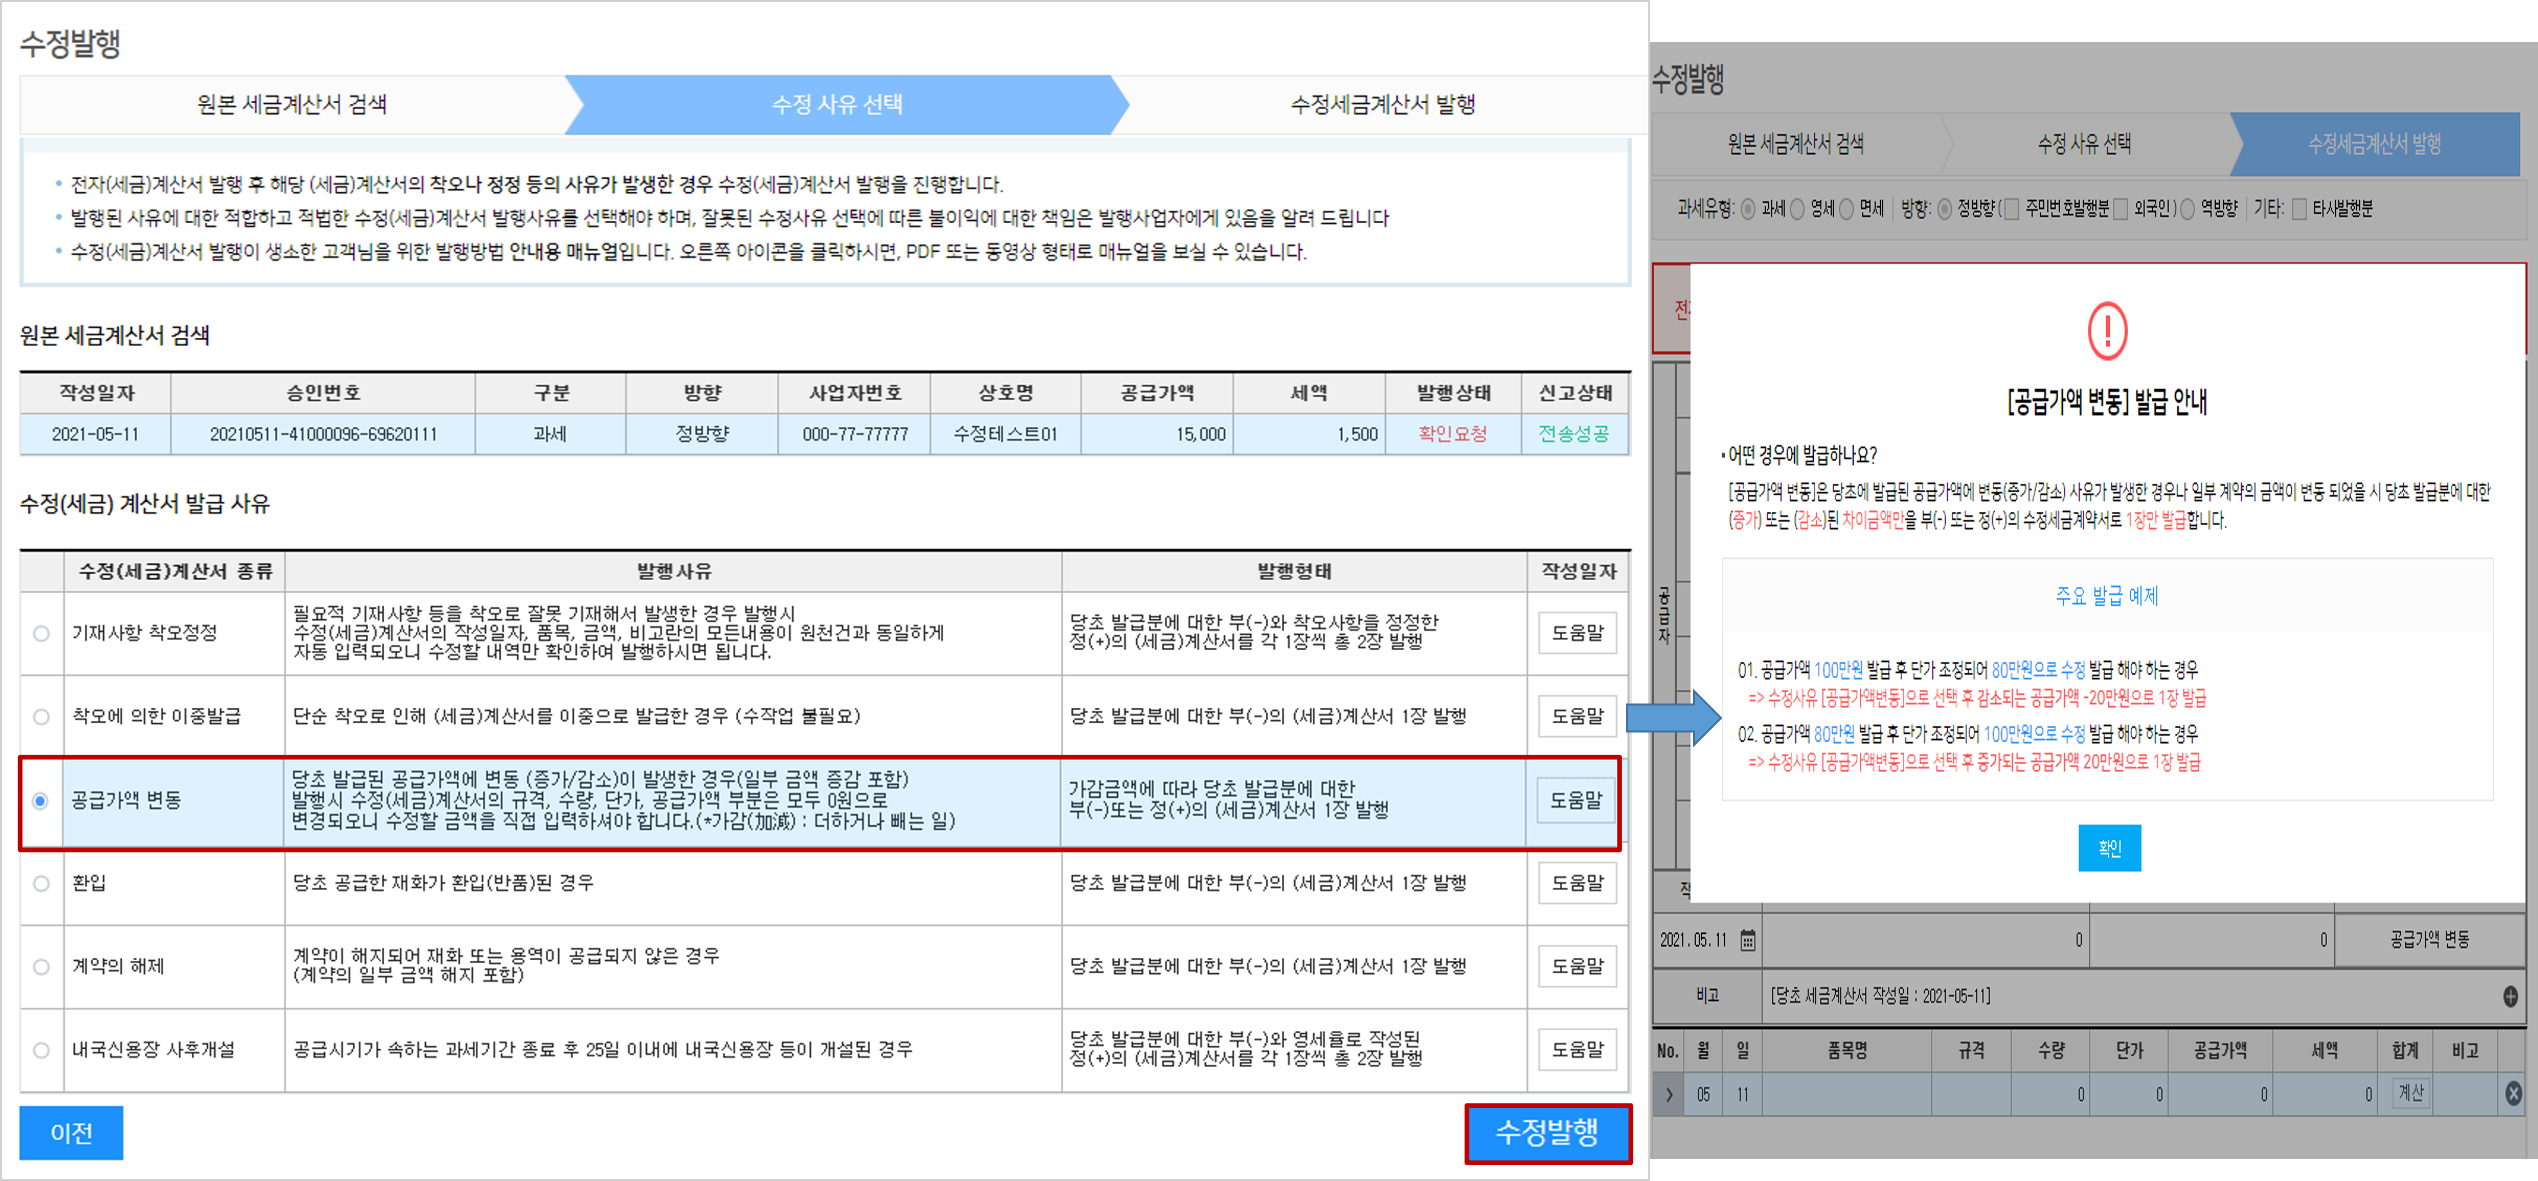Go to 원본 세금계산서 검색 step tab

click(292, 105)
